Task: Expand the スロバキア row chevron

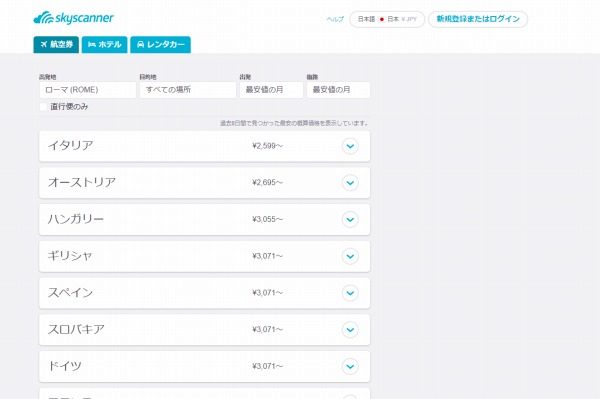Action: [x=350, y=330]
